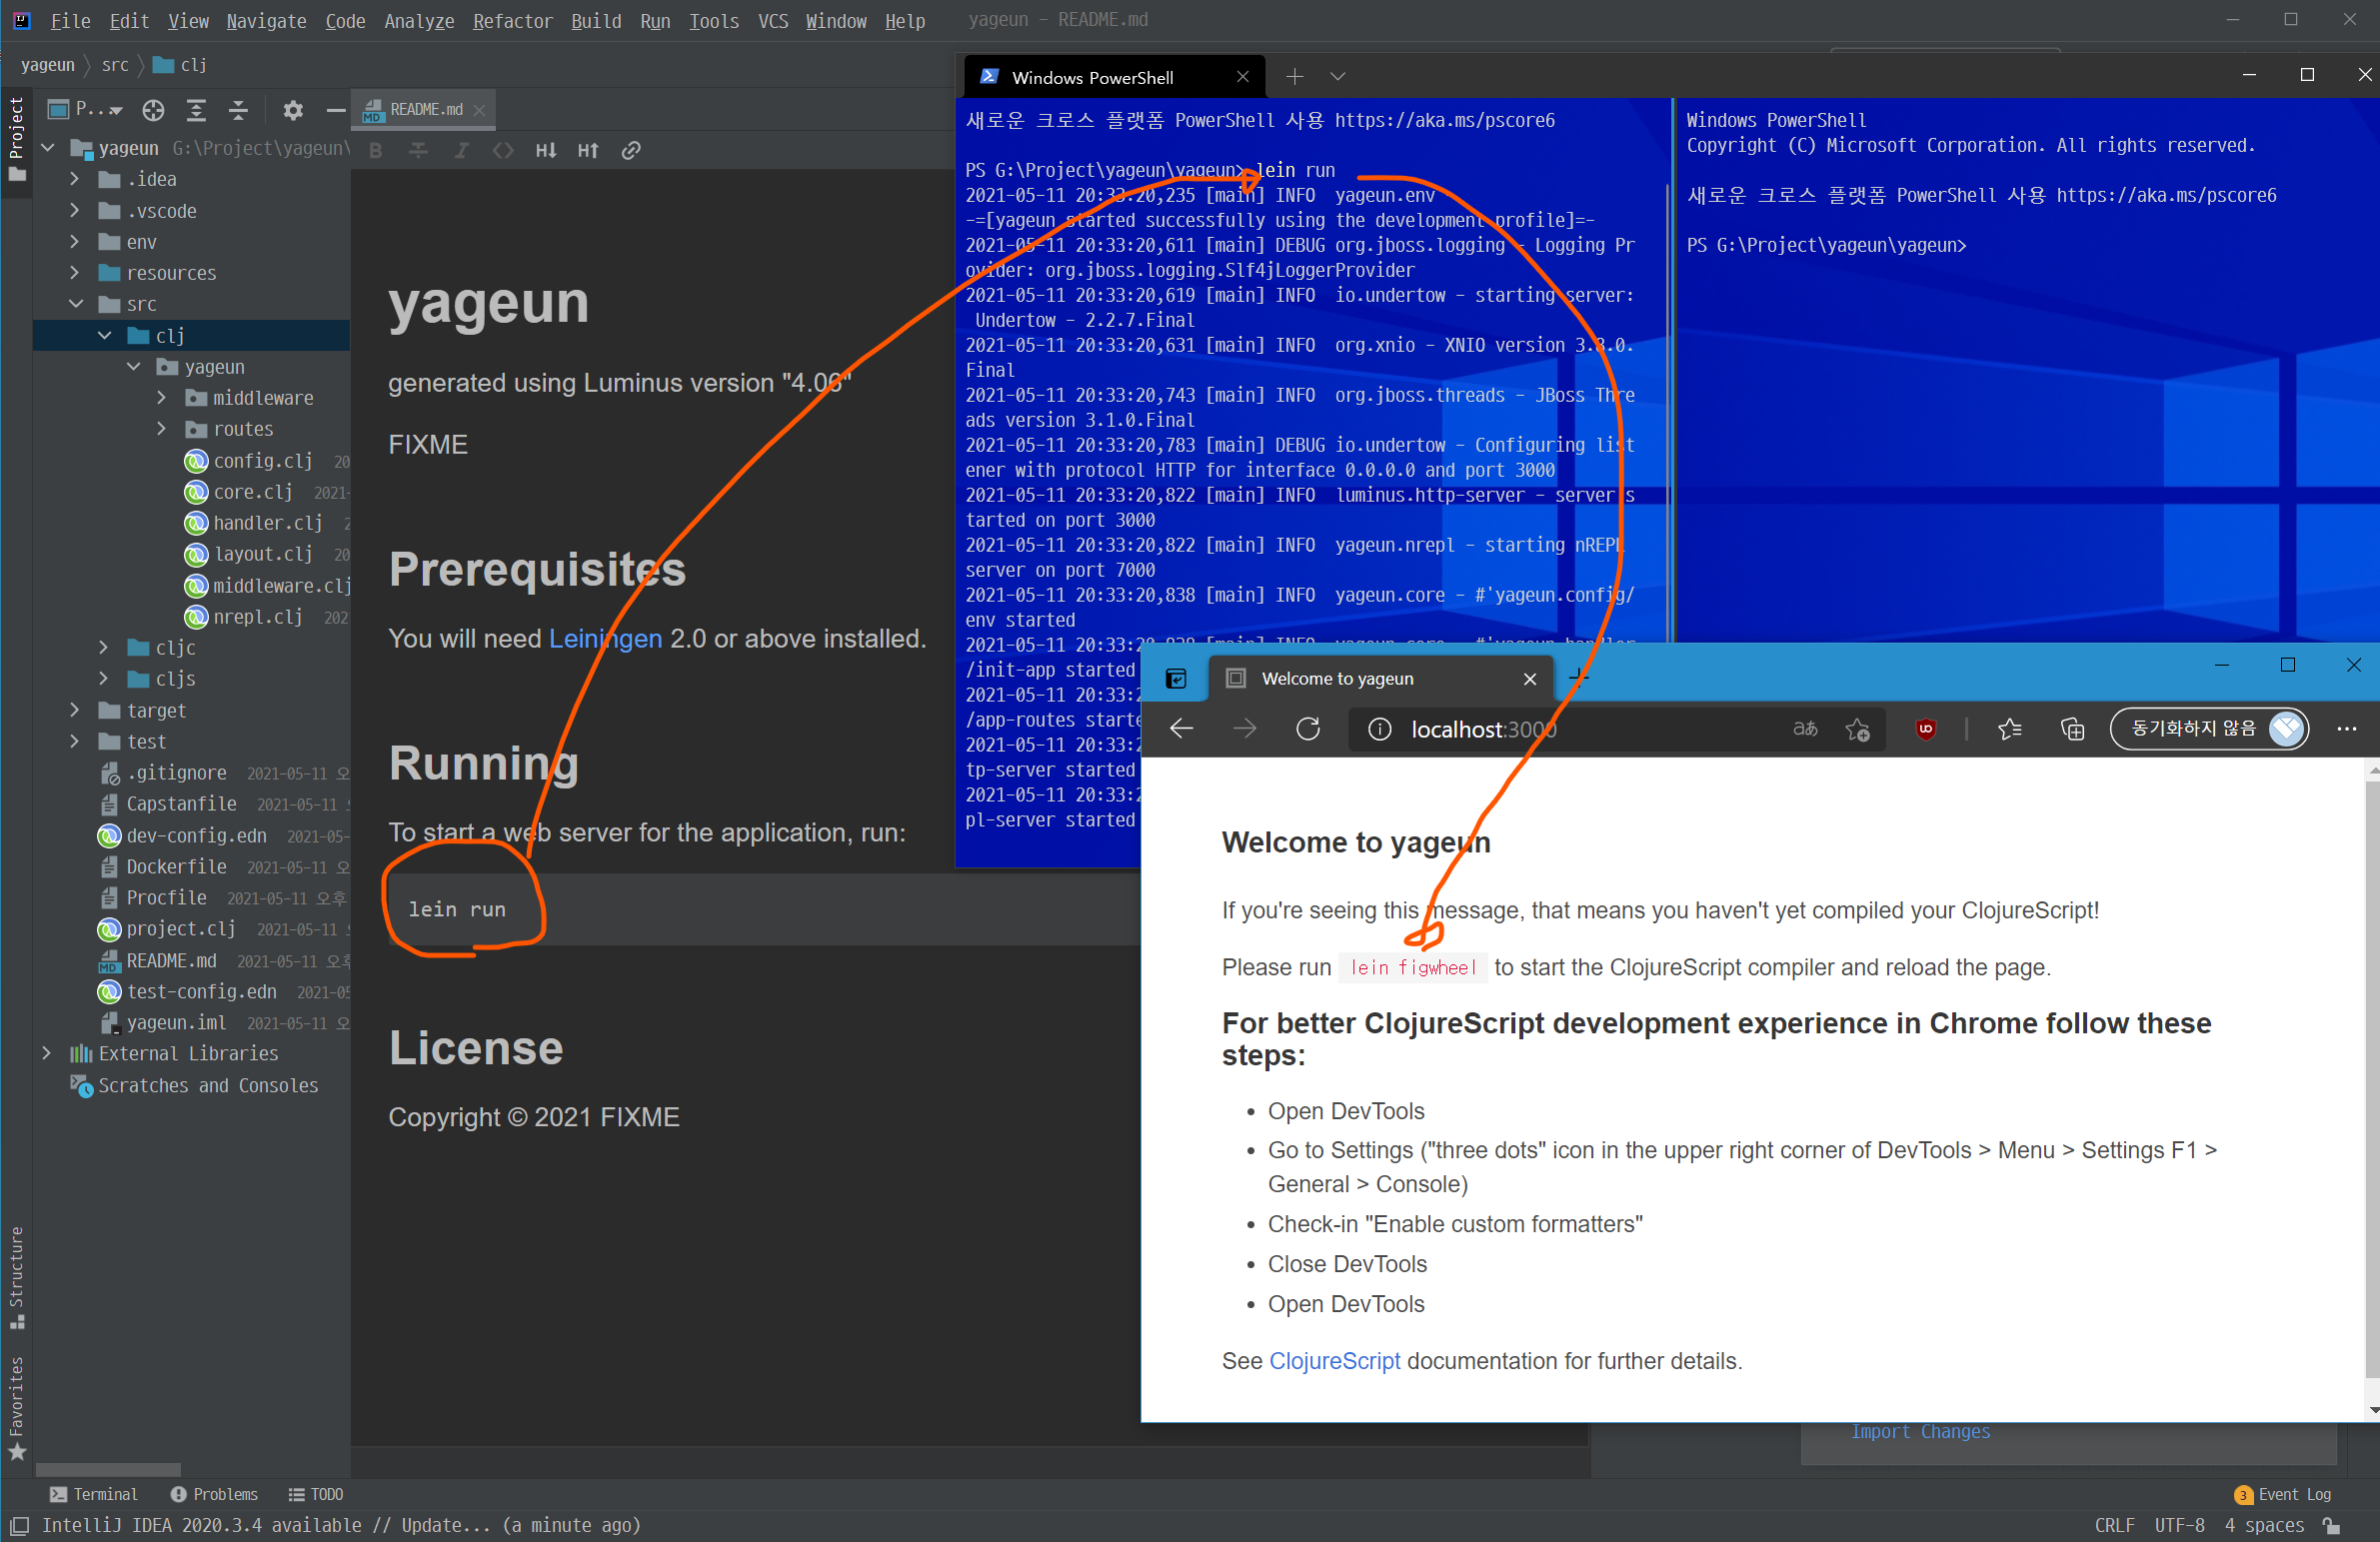2380x1542 pixels.
Task: Open PowerShell new tab dropdown arrow
Action: 1338,76
